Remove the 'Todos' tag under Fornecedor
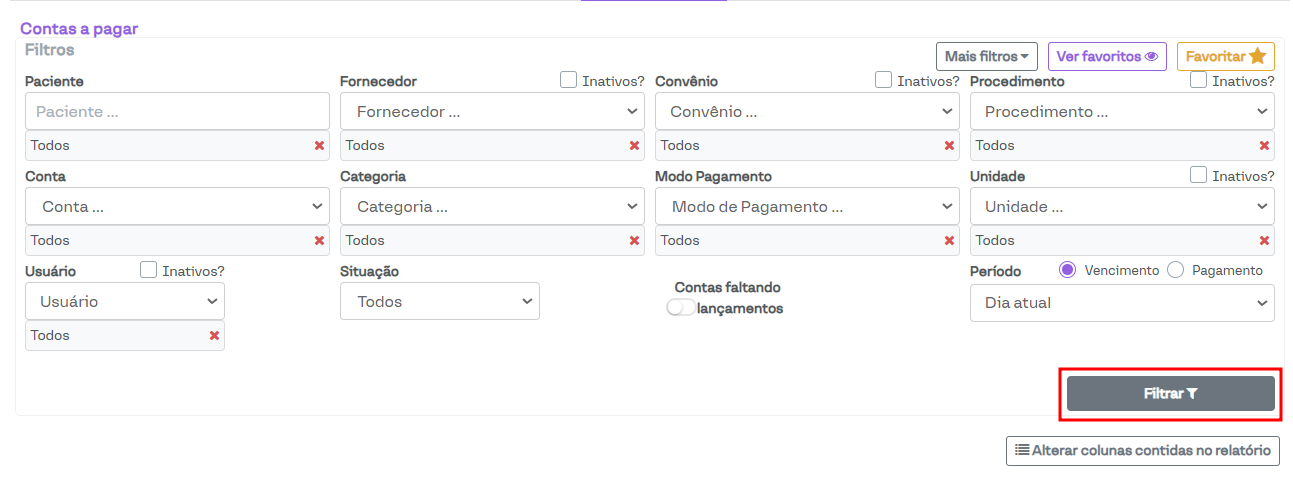This screenshot has height=477, width=1293. 634,146
